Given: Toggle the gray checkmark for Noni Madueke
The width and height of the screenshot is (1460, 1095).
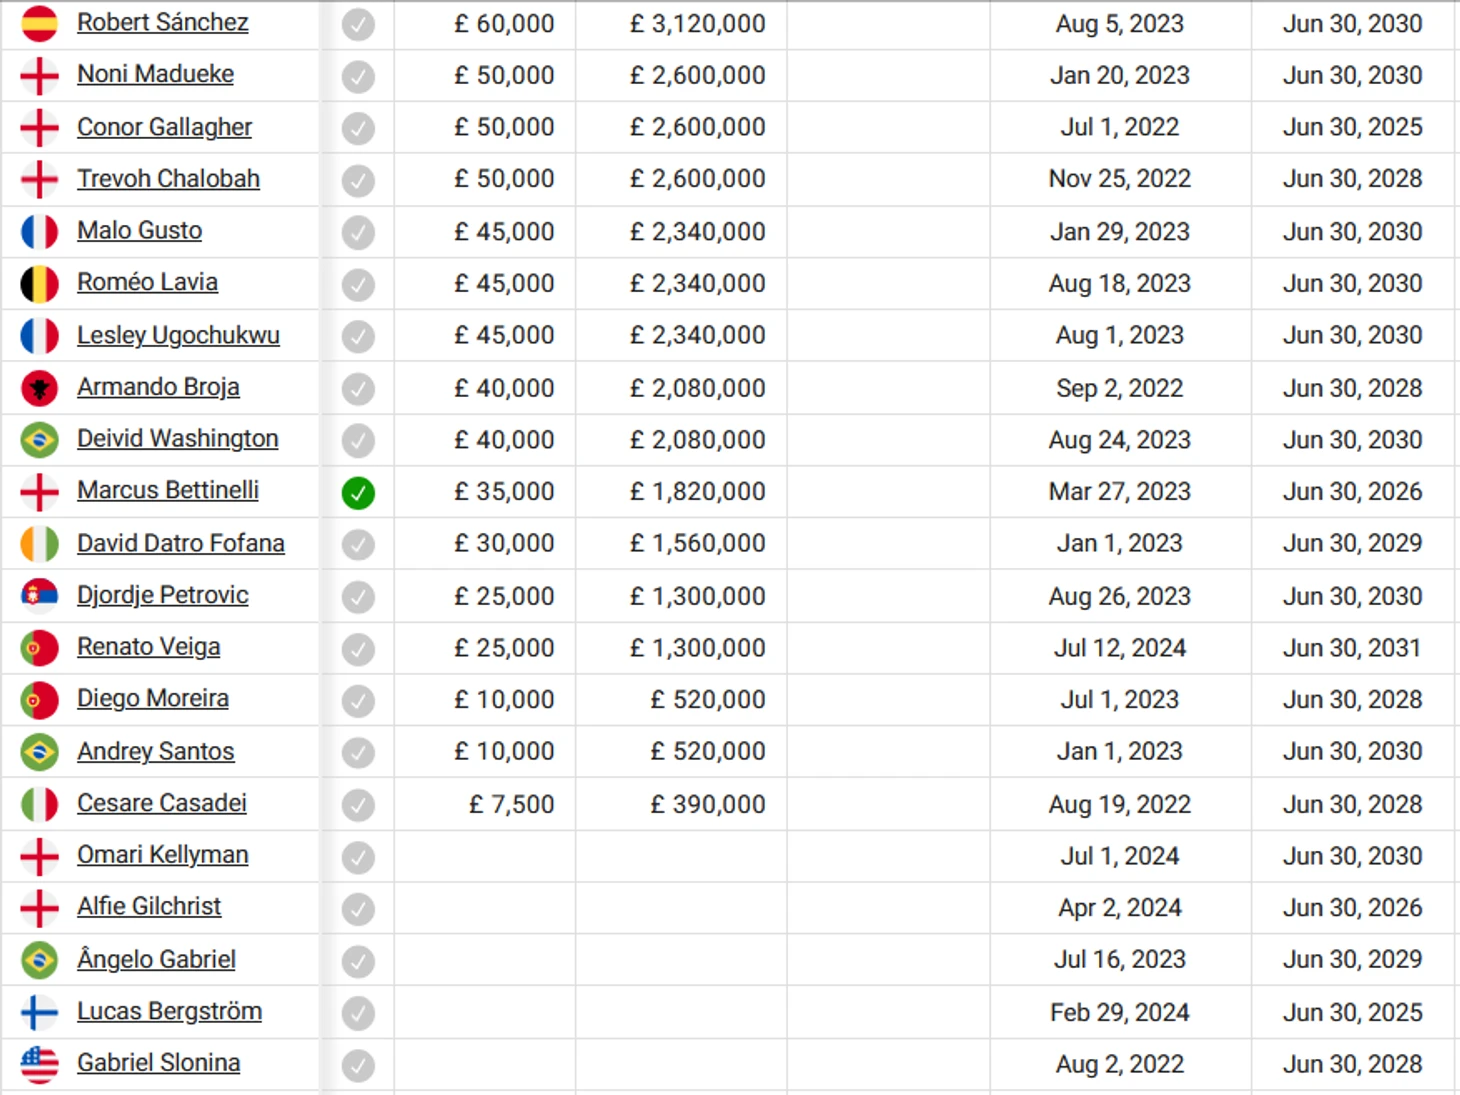Looking at the screenshot, I should coord(358,77).
